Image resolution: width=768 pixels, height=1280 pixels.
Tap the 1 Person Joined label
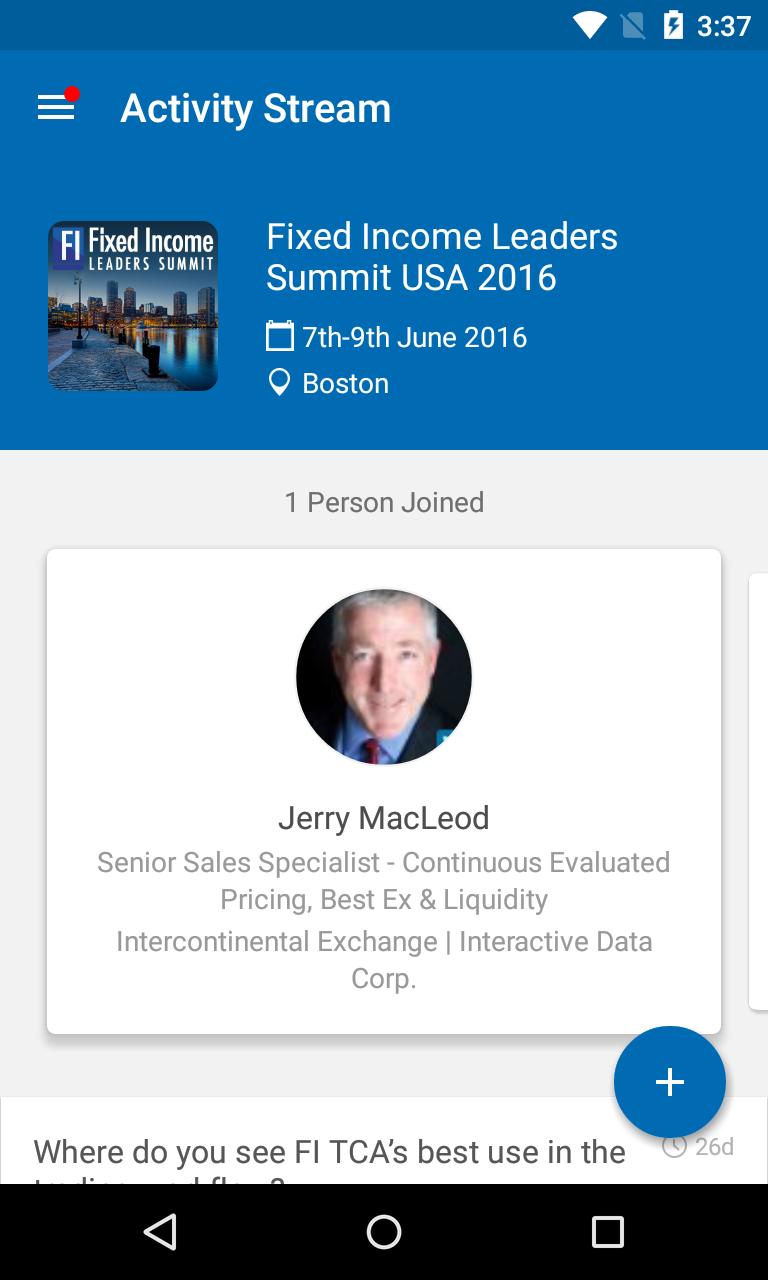tap(384, 502)
